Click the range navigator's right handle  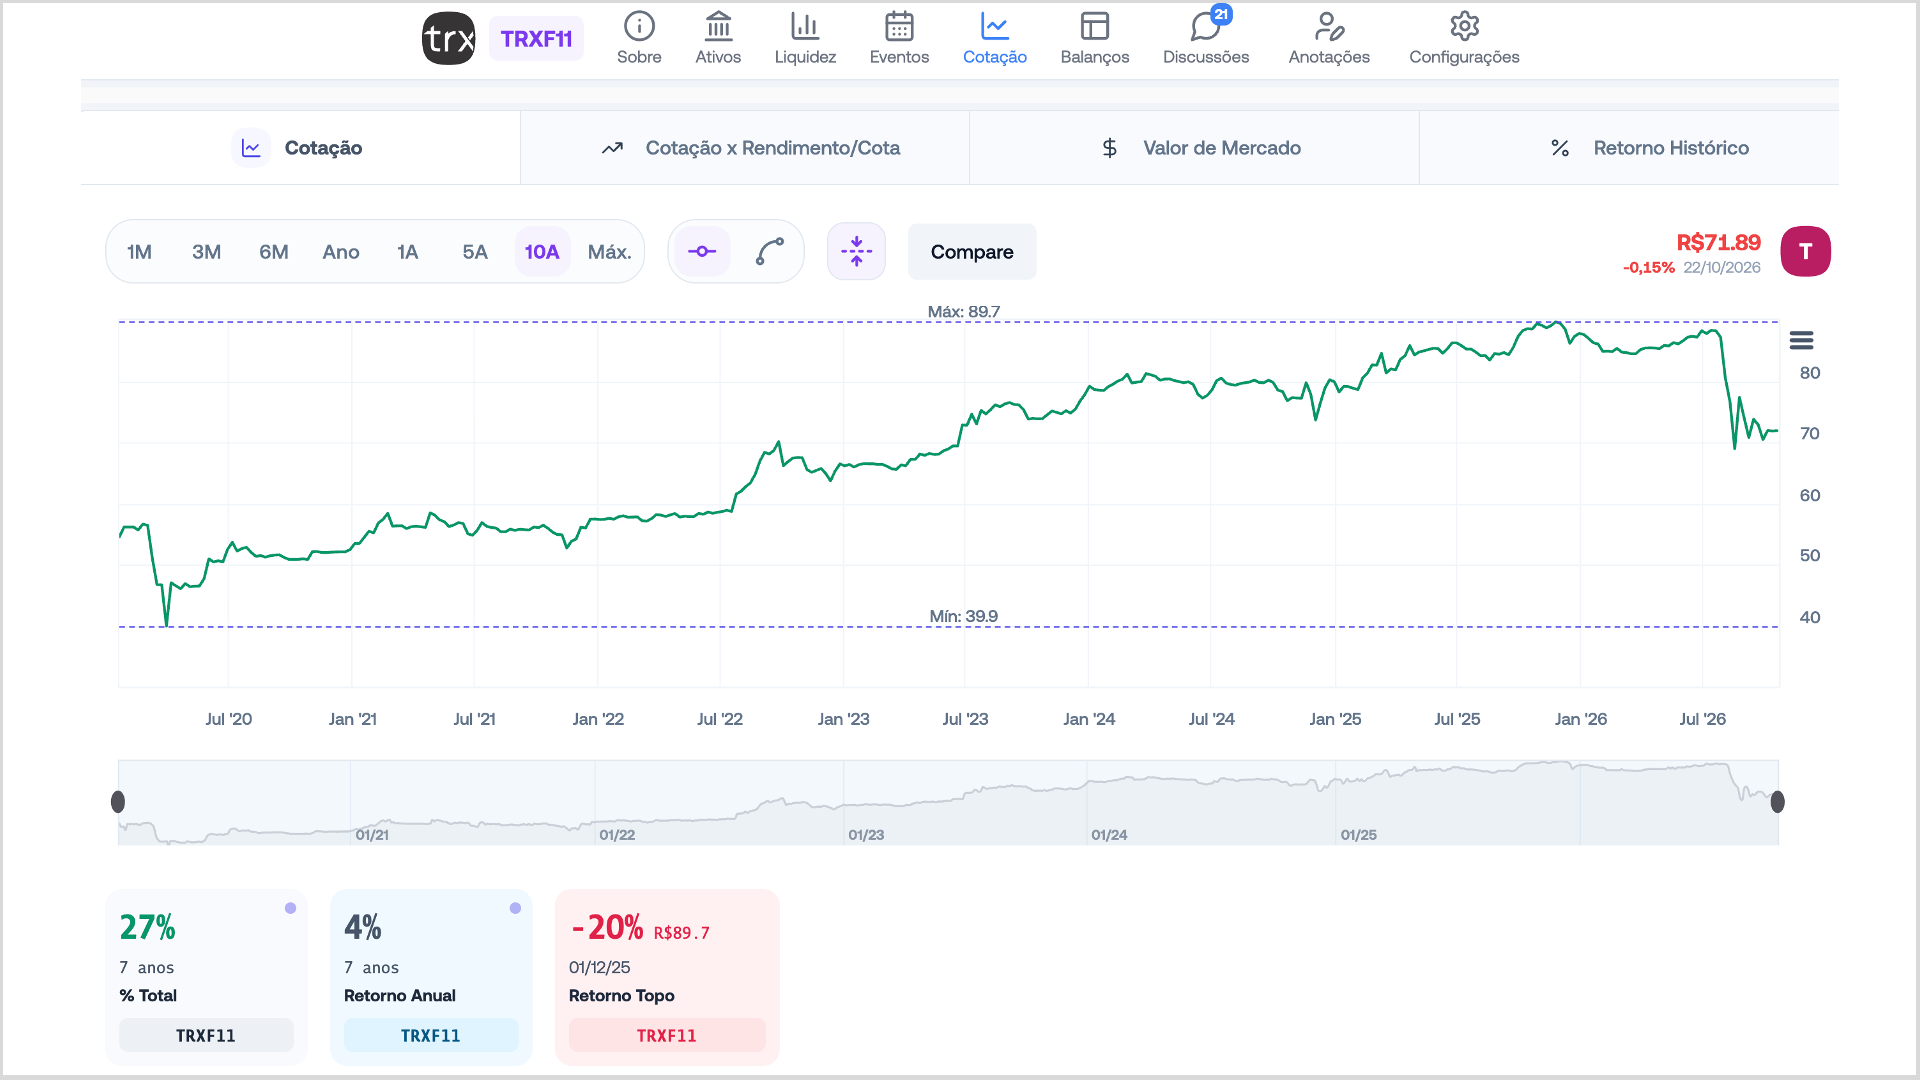point(1777,802)
